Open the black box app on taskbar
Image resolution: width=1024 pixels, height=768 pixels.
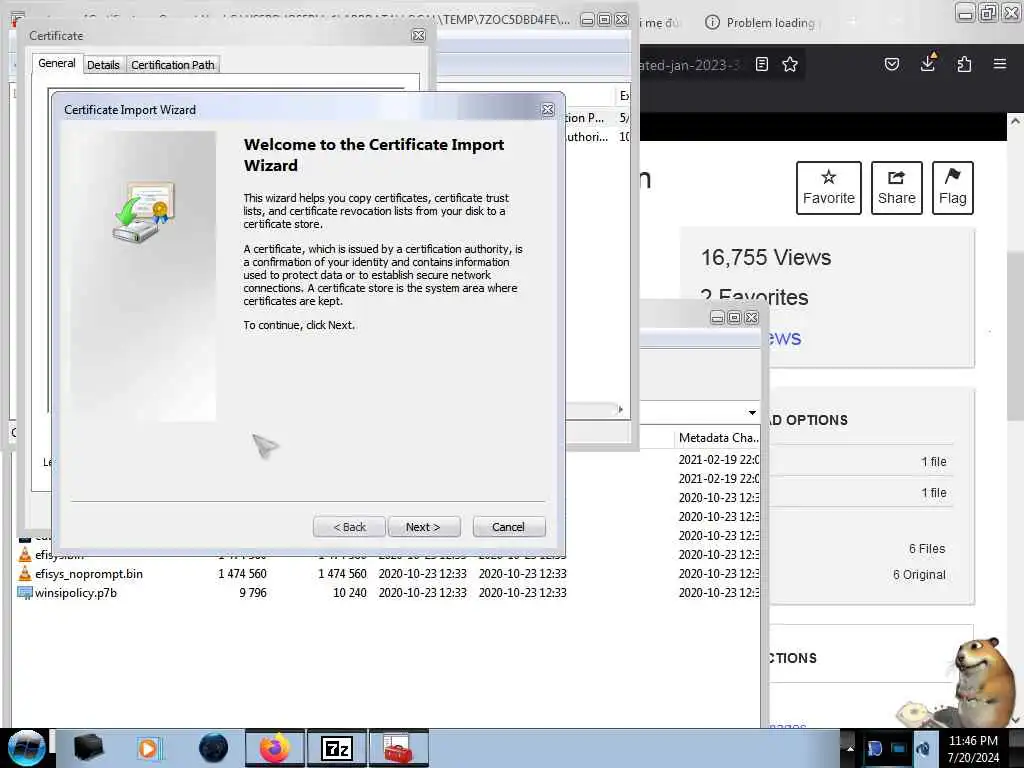point(88,748)
